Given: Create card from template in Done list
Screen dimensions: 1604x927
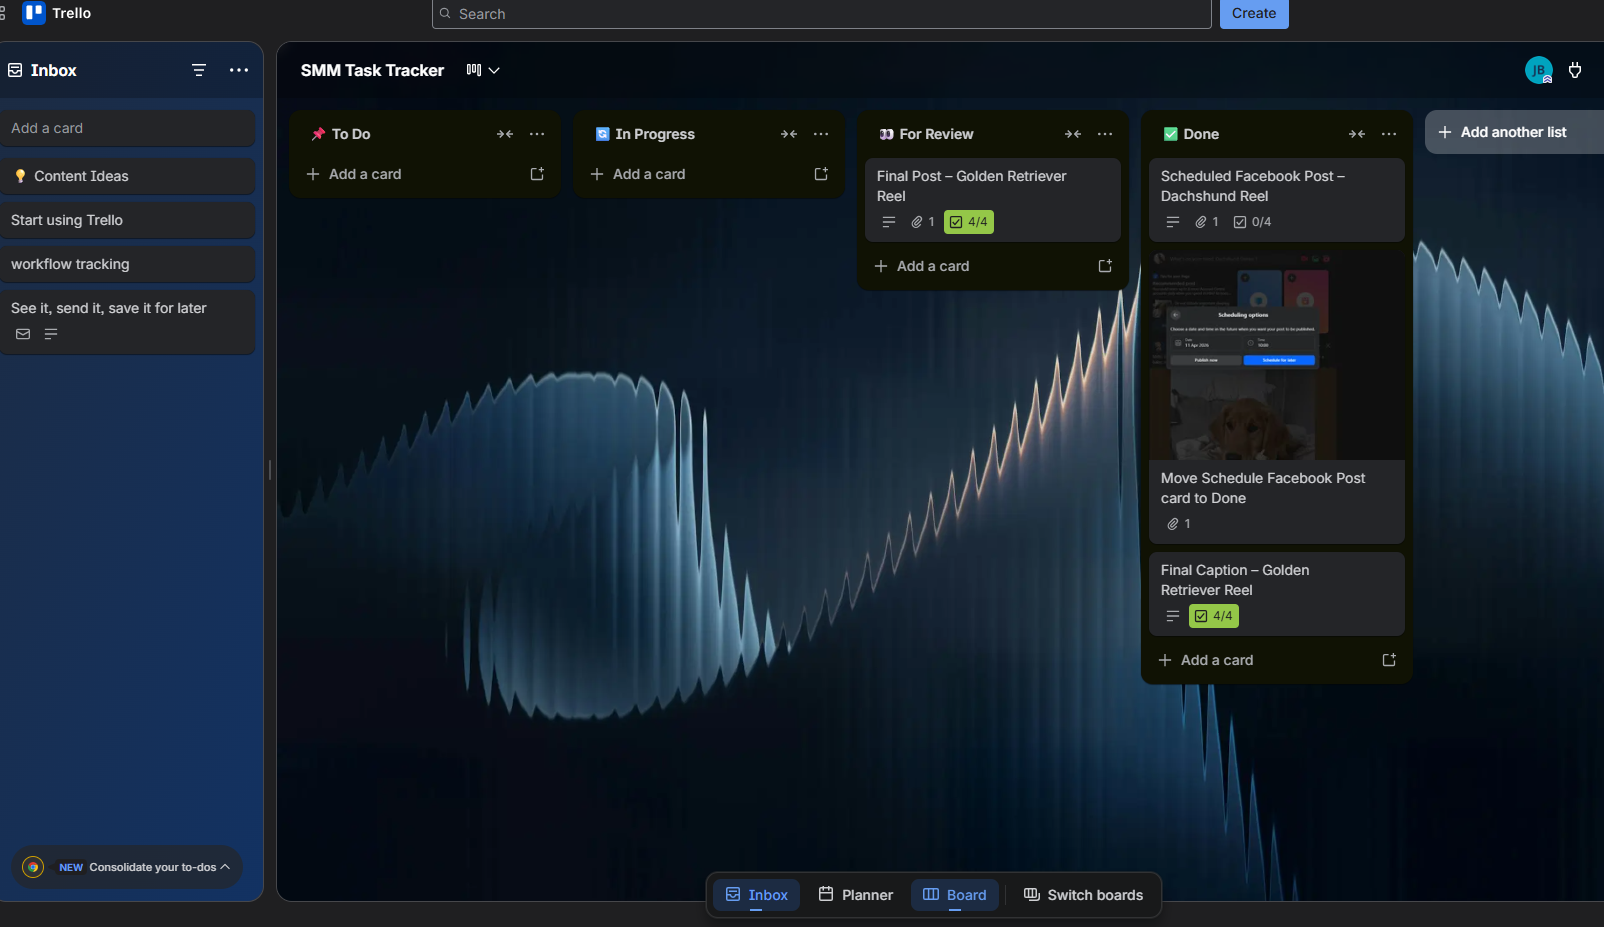Looking at the screenshot, I should [1389, 660].
